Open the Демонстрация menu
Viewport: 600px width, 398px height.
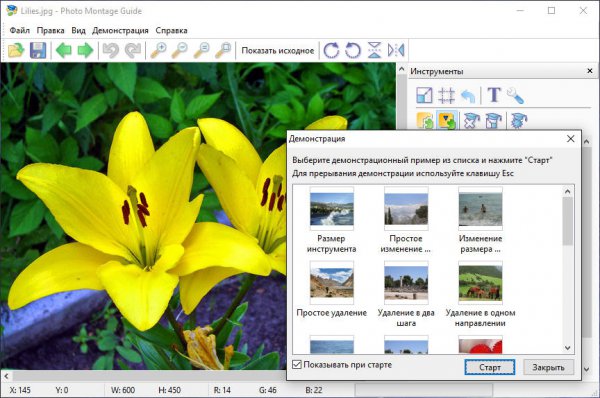(120, 30)
